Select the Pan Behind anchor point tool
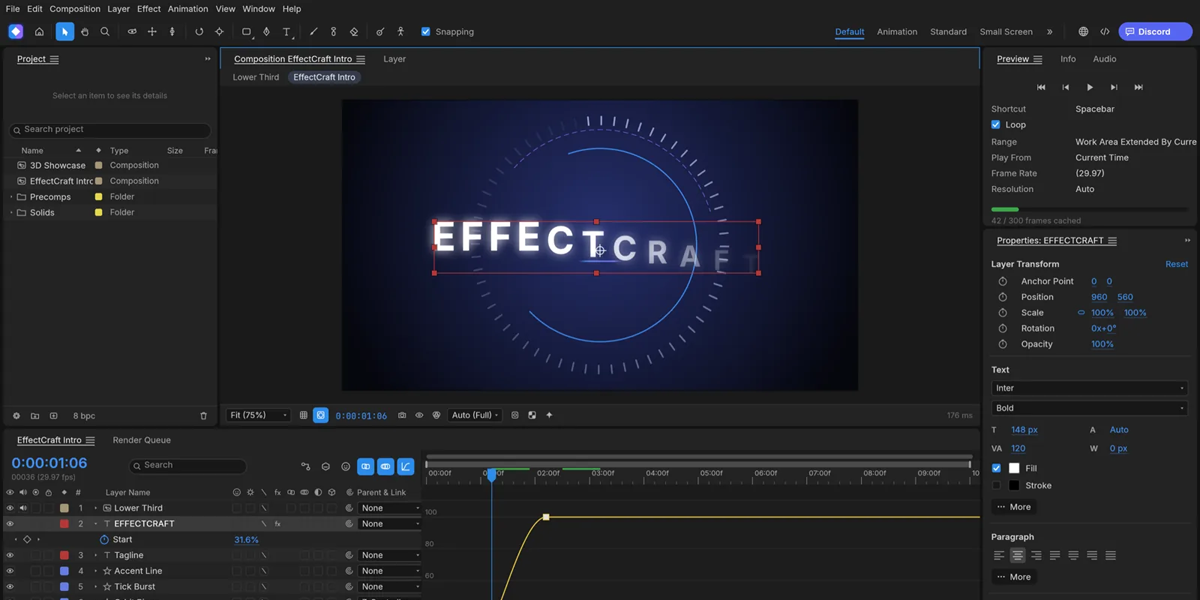This screenshot has height=600, width=1200. (x=219, y=32)
